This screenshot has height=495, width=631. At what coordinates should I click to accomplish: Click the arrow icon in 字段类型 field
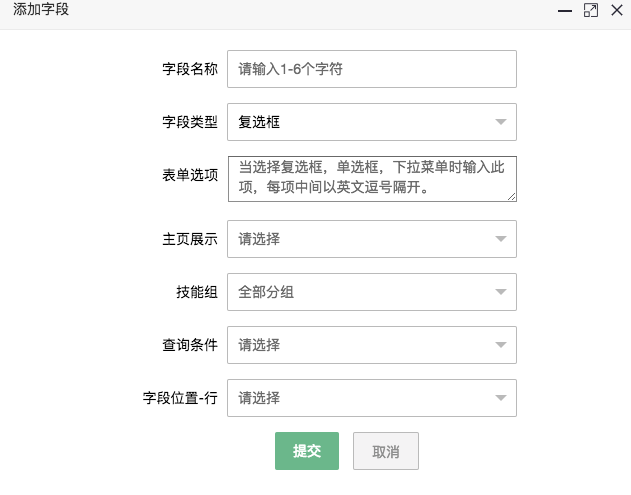[501, 122]
